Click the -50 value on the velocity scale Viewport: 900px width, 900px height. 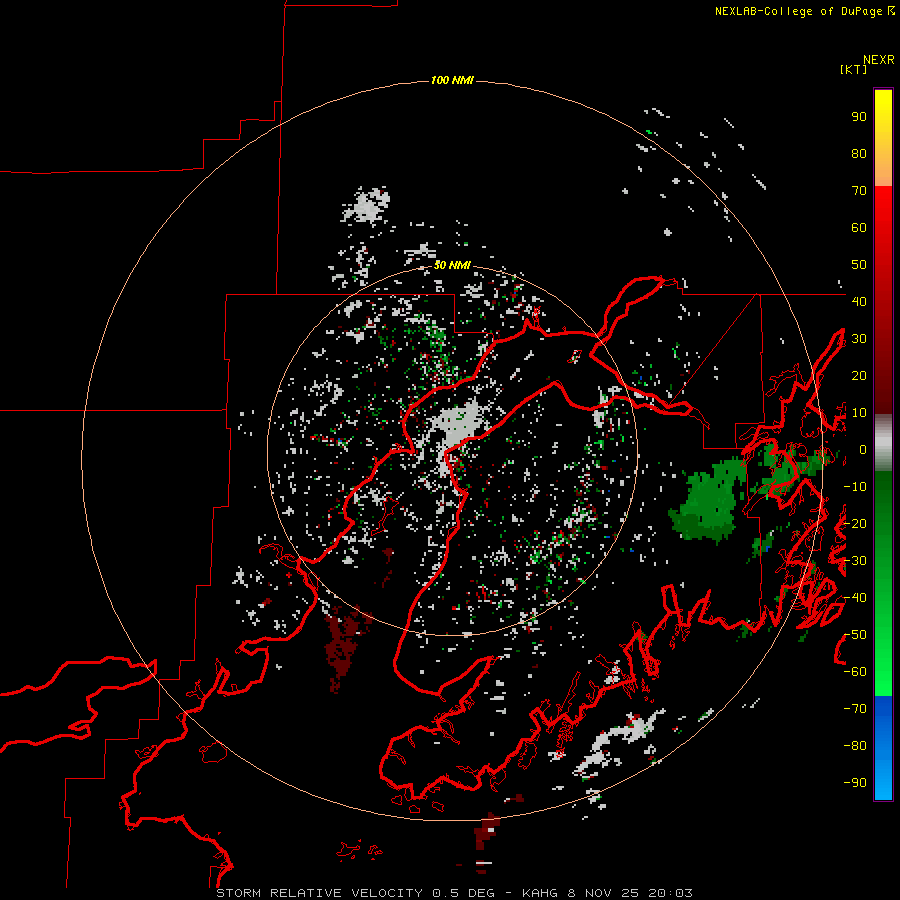click(x=855, y=635)
